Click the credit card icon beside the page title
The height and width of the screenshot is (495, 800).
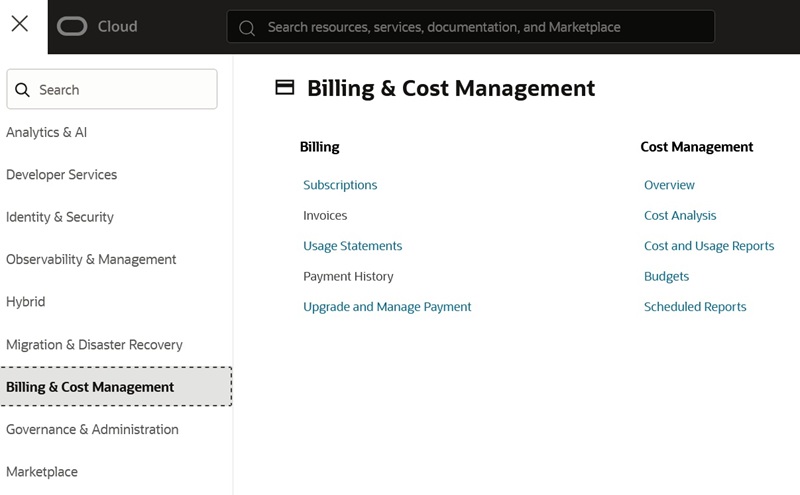click(285, 87)
